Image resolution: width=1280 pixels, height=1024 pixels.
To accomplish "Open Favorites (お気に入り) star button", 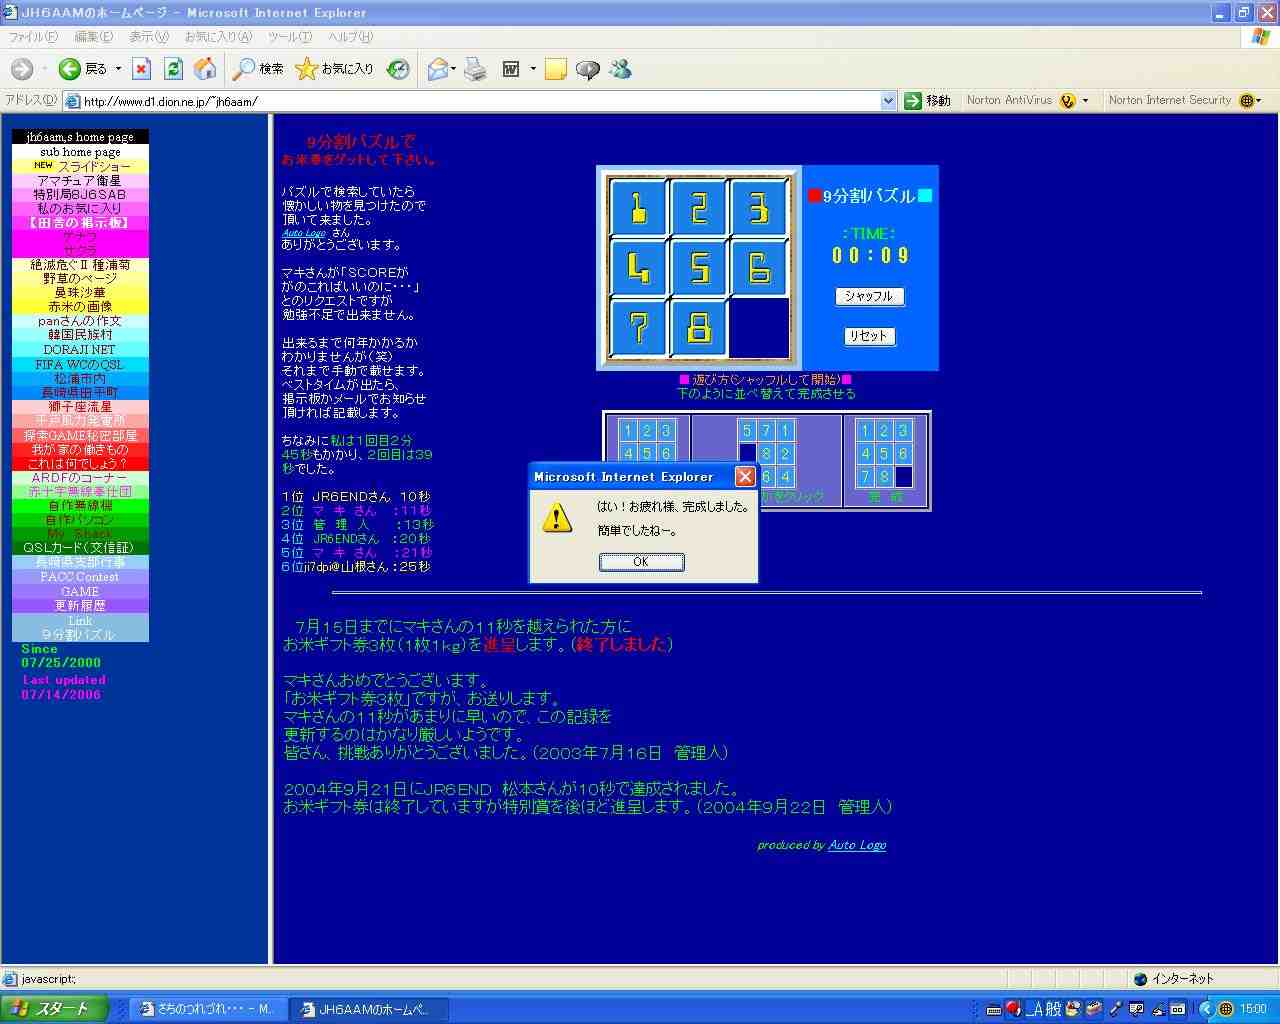I will pyautogui.click(x=335, y=69).
